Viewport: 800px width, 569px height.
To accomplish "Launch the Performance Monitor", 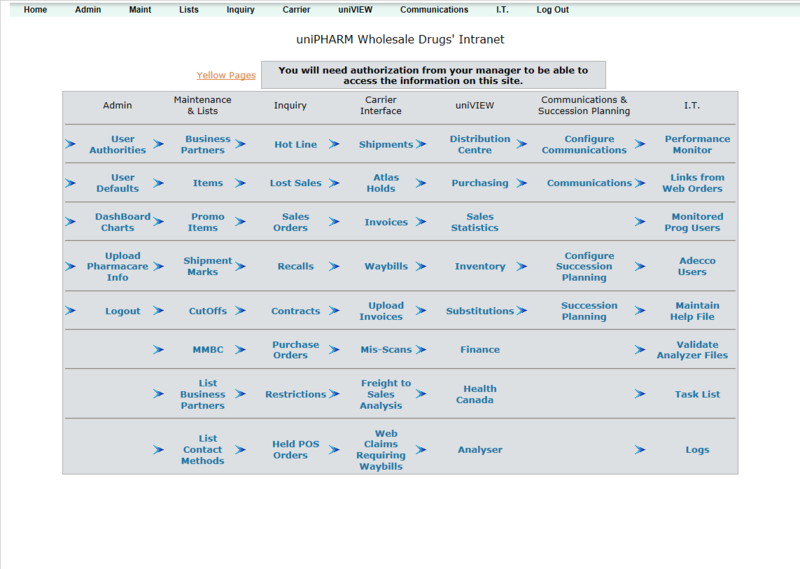I will pos(697,144).
